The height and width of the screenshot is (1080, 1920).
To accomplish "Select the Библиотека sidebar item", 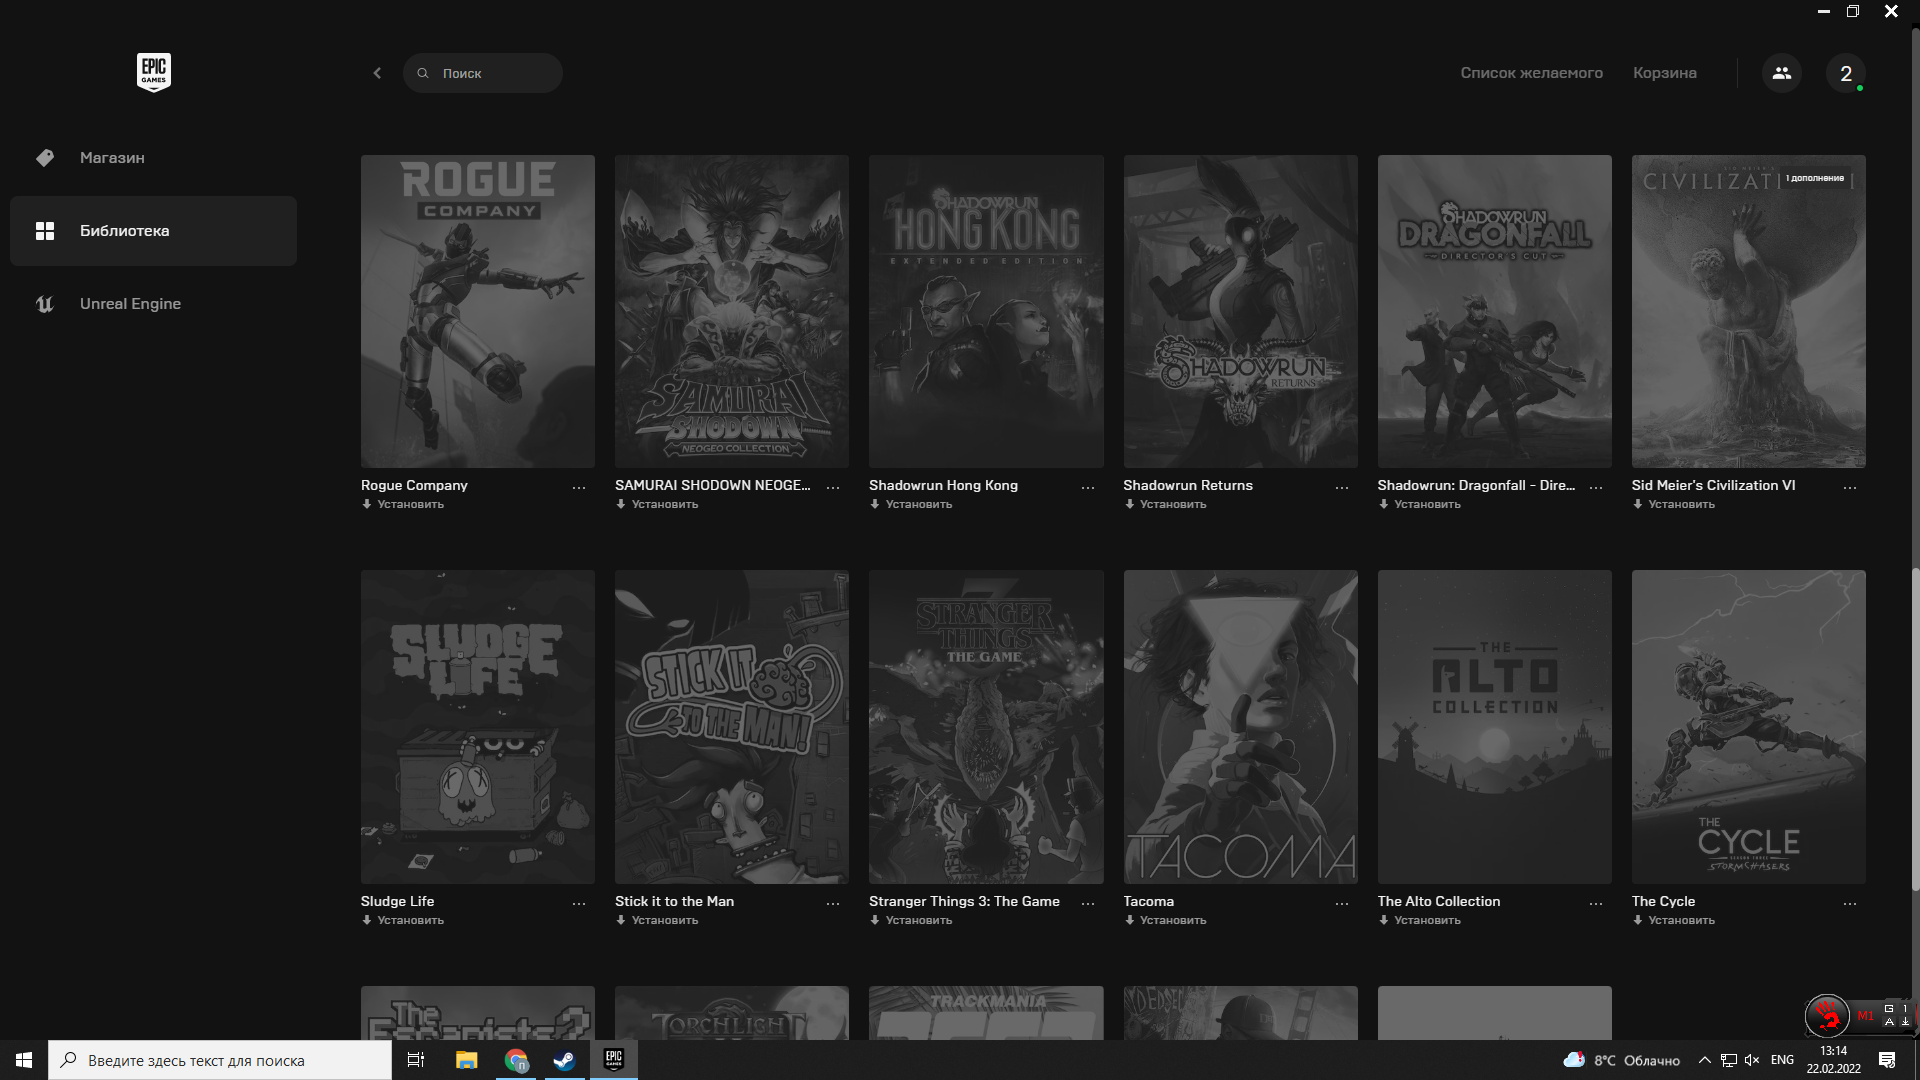I will (153, 231).
